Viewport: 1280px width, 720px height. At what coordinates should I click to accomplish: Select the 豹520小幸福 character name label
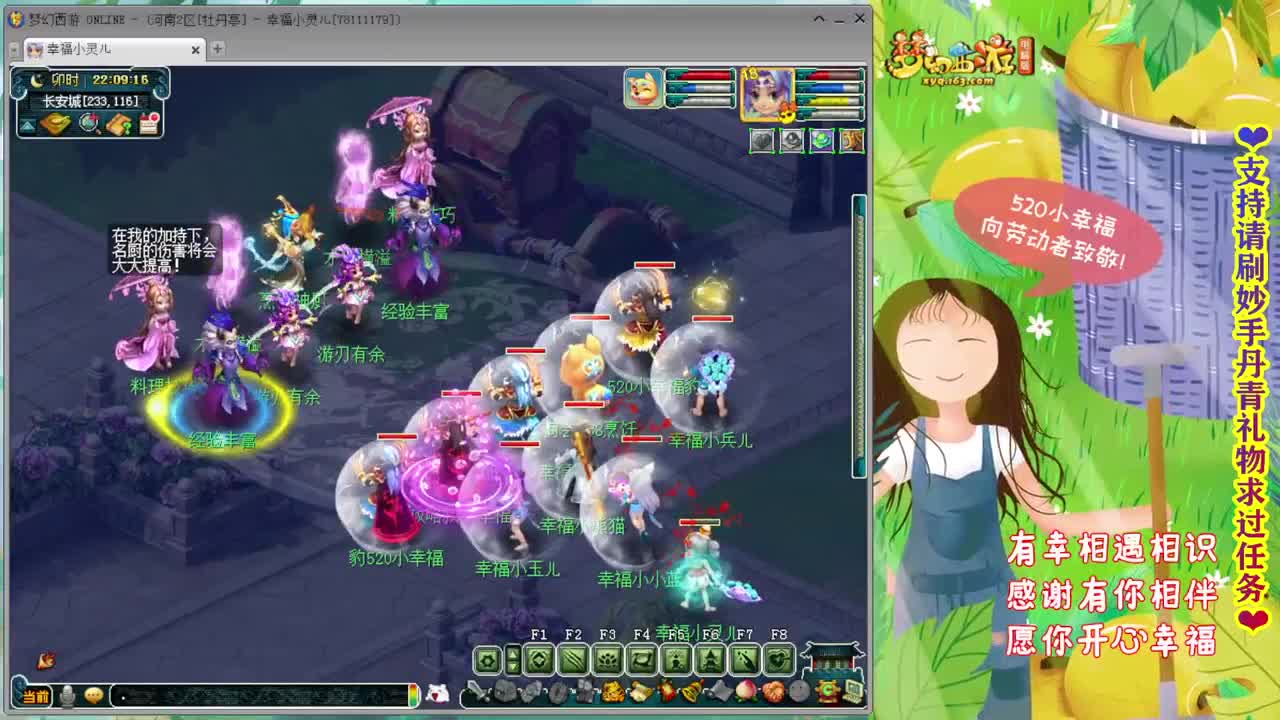[396, 558]
